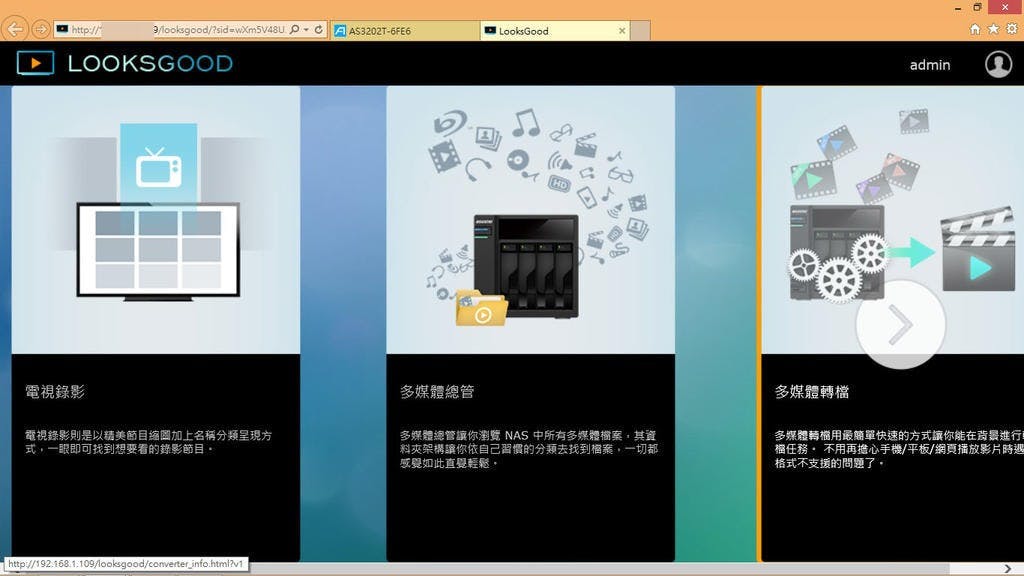
Task: Click the next arrow to scroll cards
Action: point(900,325)
